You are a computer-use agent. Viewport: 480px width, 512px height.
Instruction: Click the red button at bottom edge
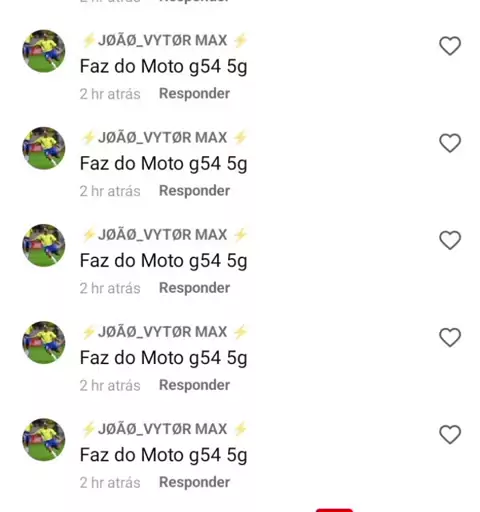(x=334, y=510)
